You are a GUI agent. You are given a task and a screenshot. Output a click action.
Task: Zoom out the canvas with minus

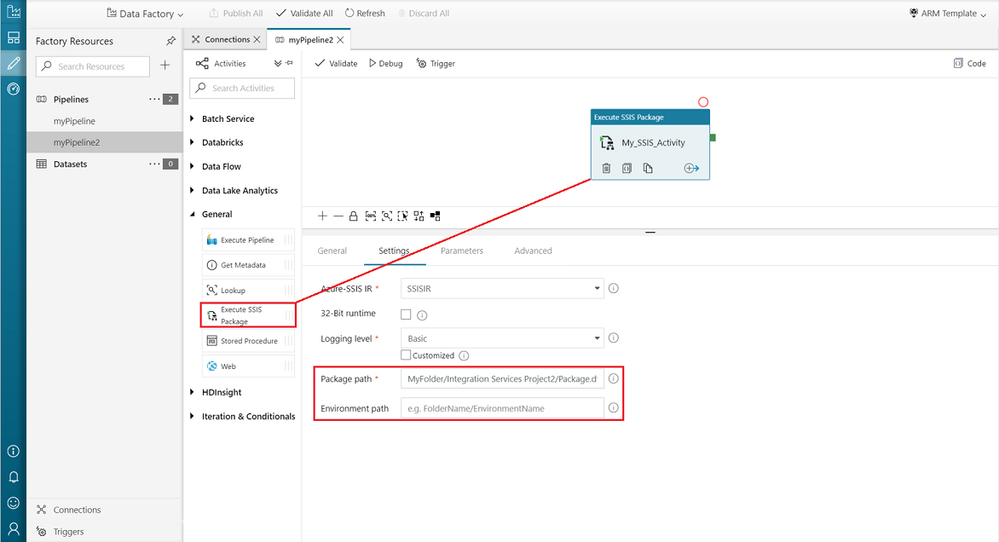point(338,216)
